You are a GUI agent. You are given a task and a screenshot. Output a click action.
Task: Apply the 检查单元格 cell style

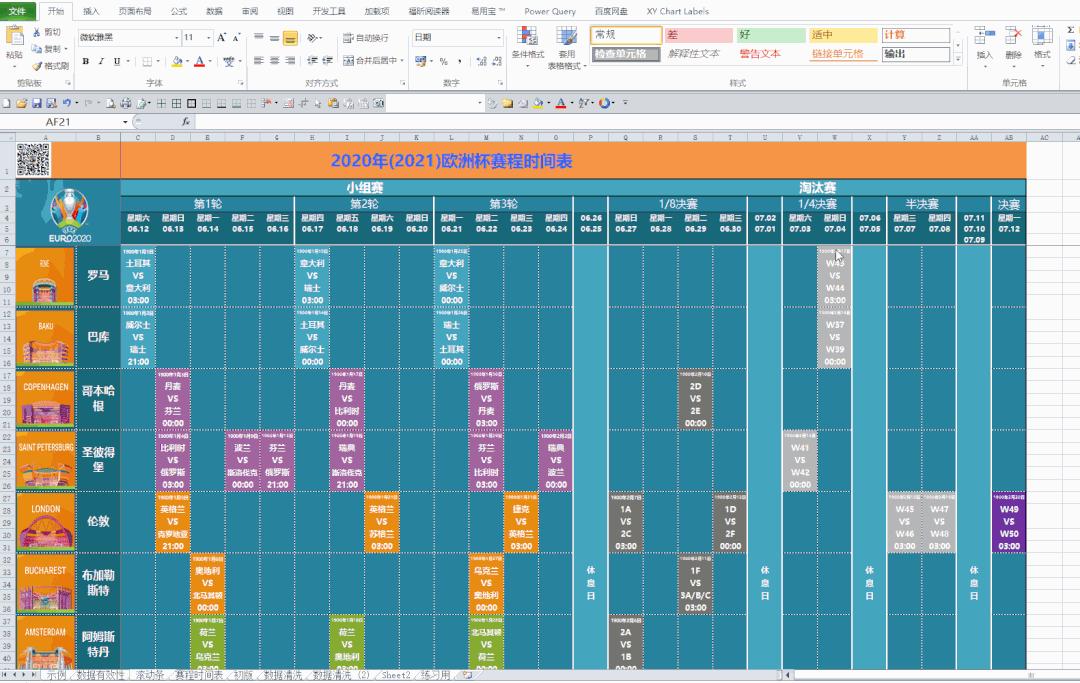point(626,54)
